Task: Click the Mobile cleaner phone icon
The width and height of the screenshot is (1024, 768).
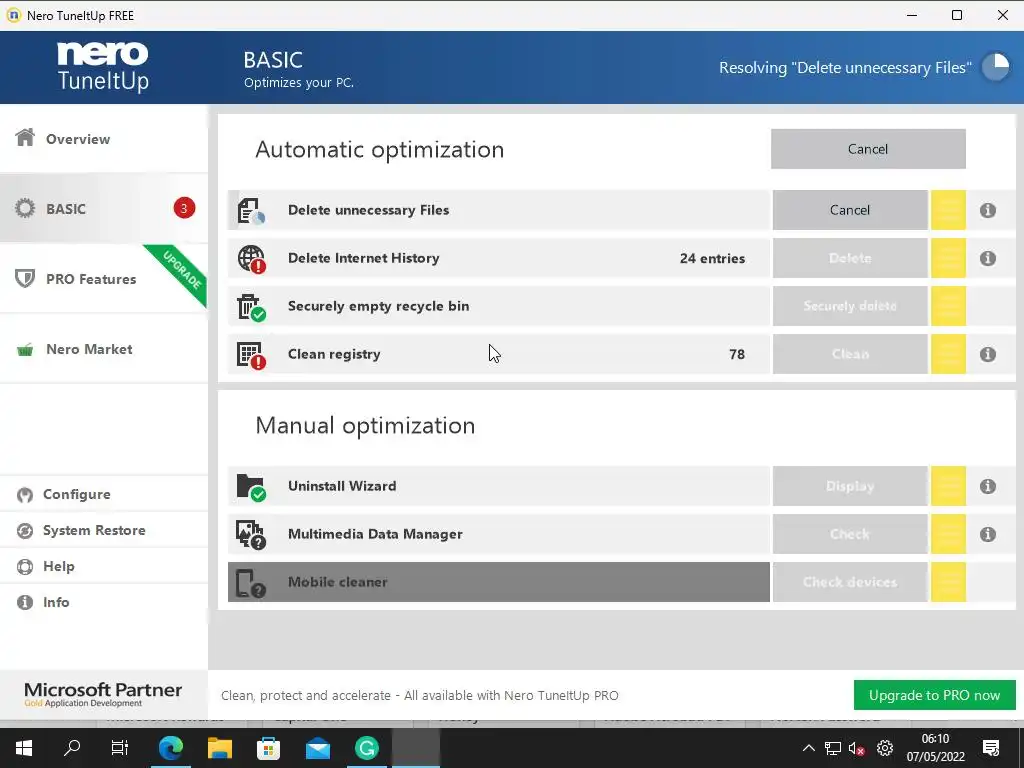Action: click(x=251, y=583)
